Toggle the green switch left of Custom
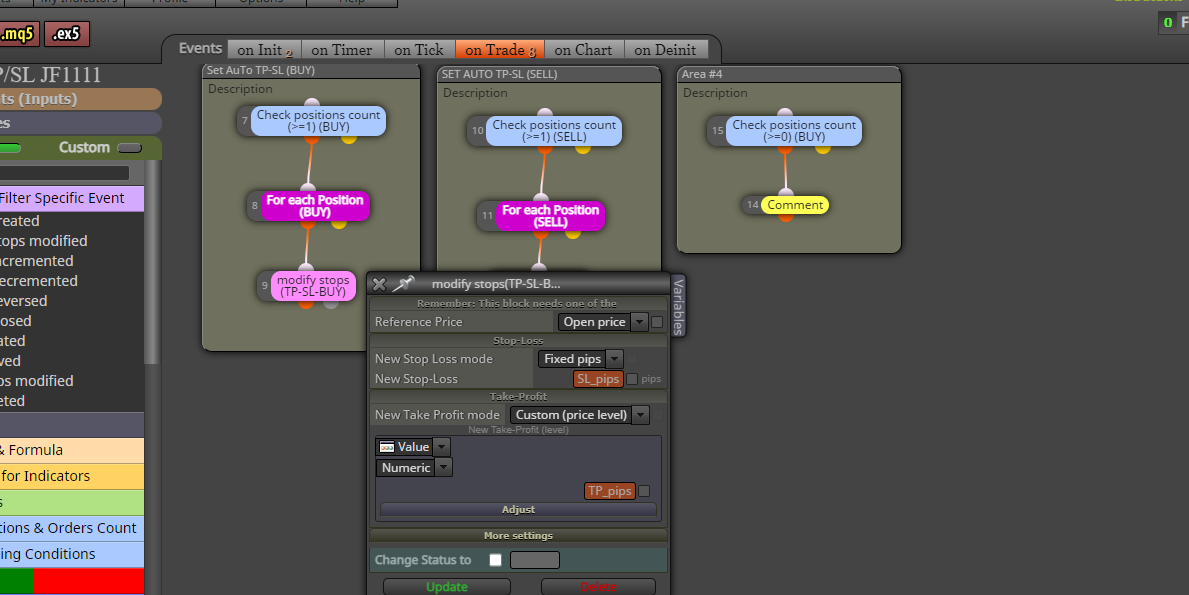This screenshot has width=1189, height=595. pyautogui.click(x=11, y=148)
